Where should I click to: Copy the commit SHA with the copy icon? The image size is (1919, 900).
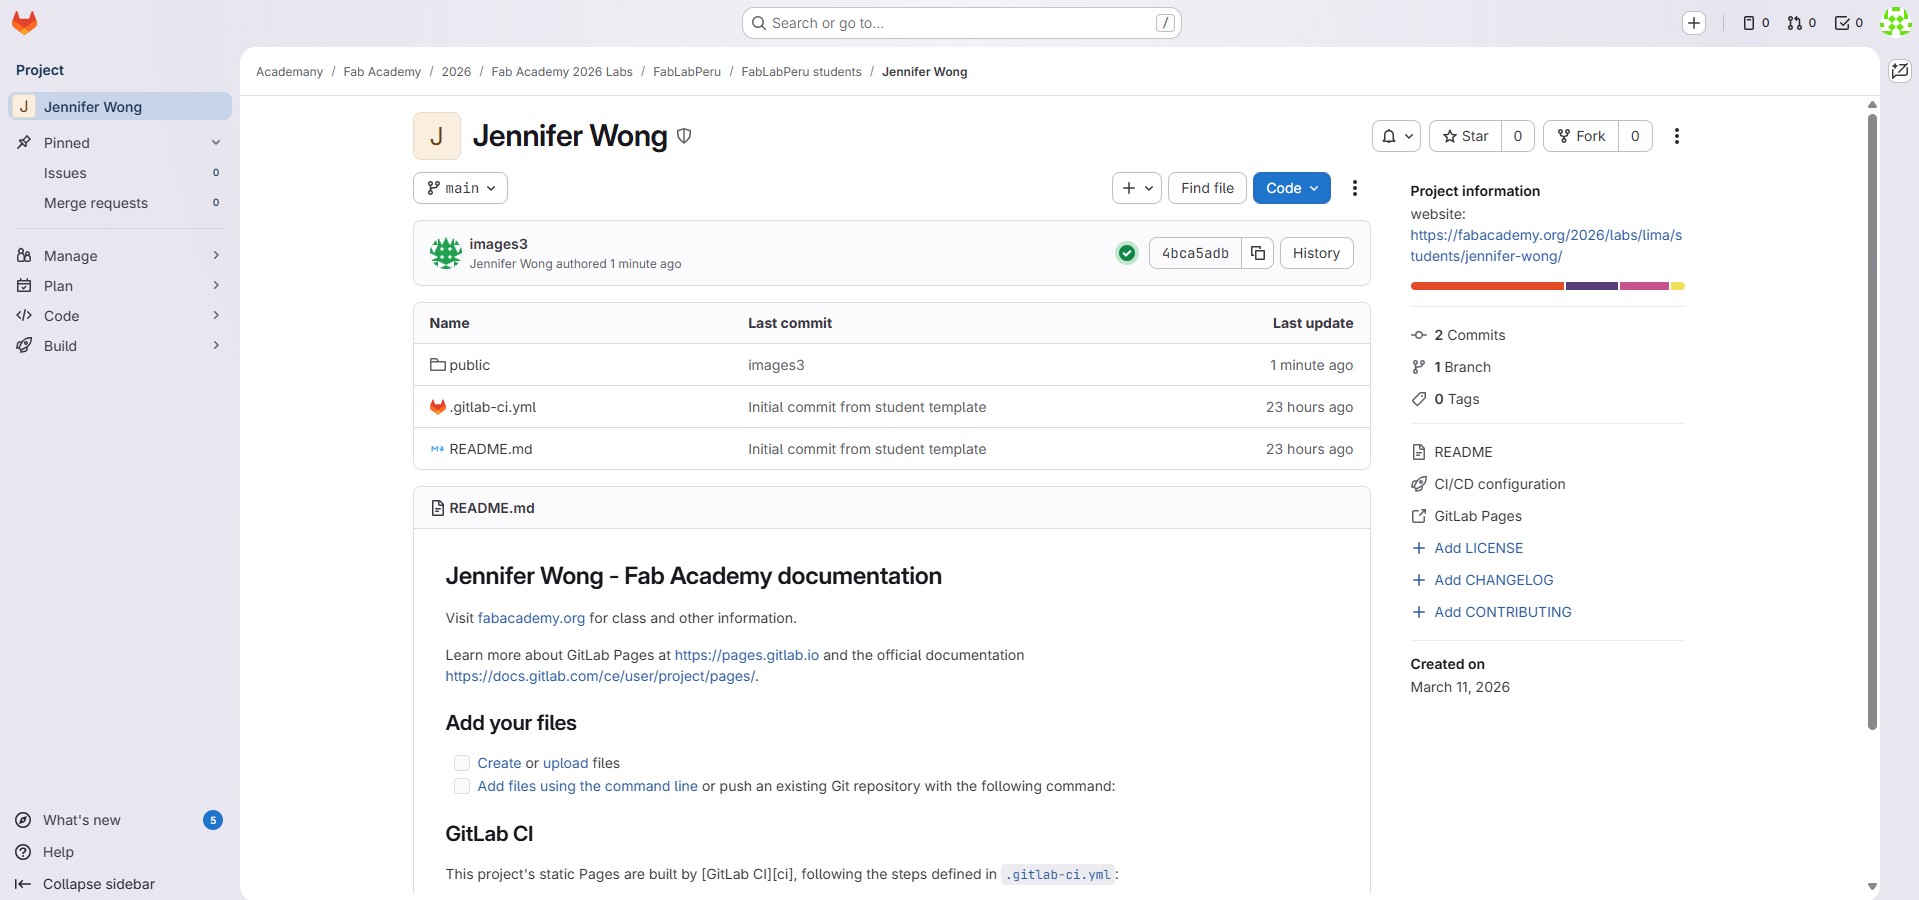click(x=1257, y=253)
